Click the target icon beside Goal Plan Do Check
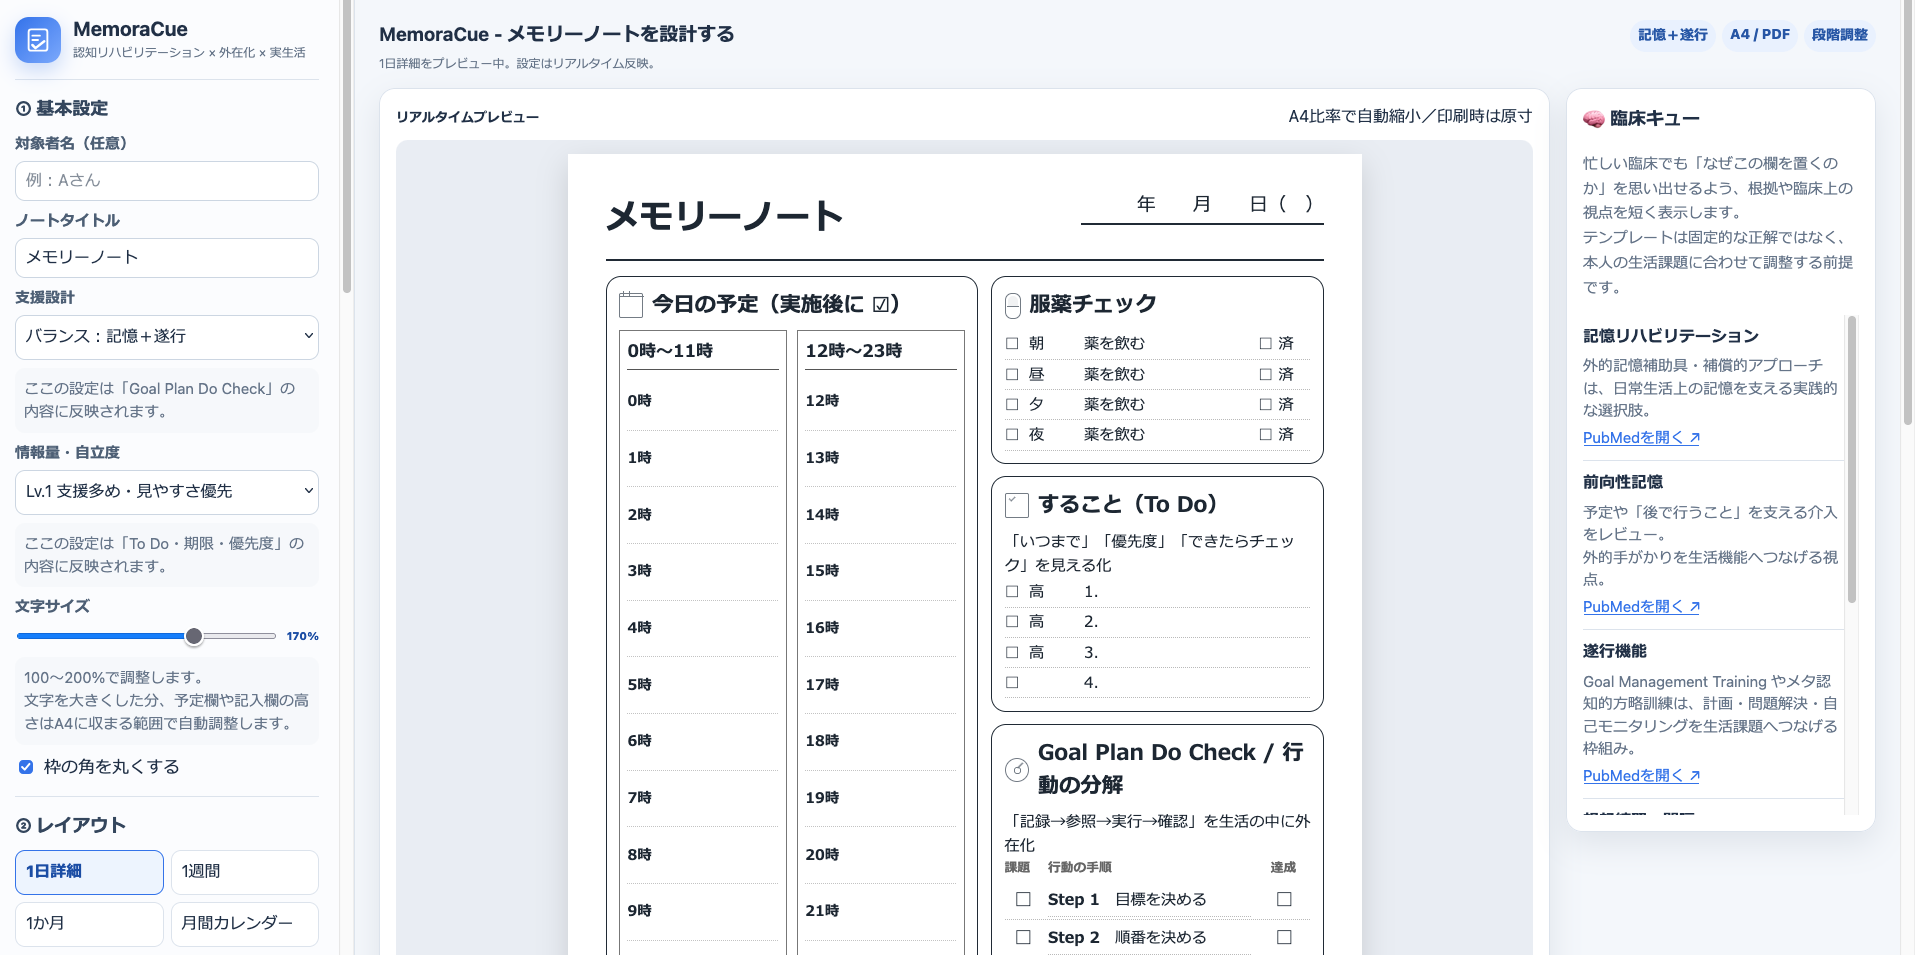 pyautogui.click(x=1017, y=769)
